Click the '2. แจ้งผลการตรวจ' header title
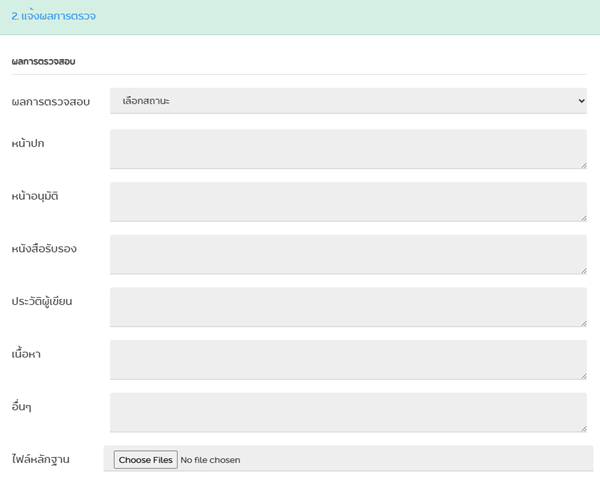The width and height of the screenshot is (600, 485). tap(54, 16)
